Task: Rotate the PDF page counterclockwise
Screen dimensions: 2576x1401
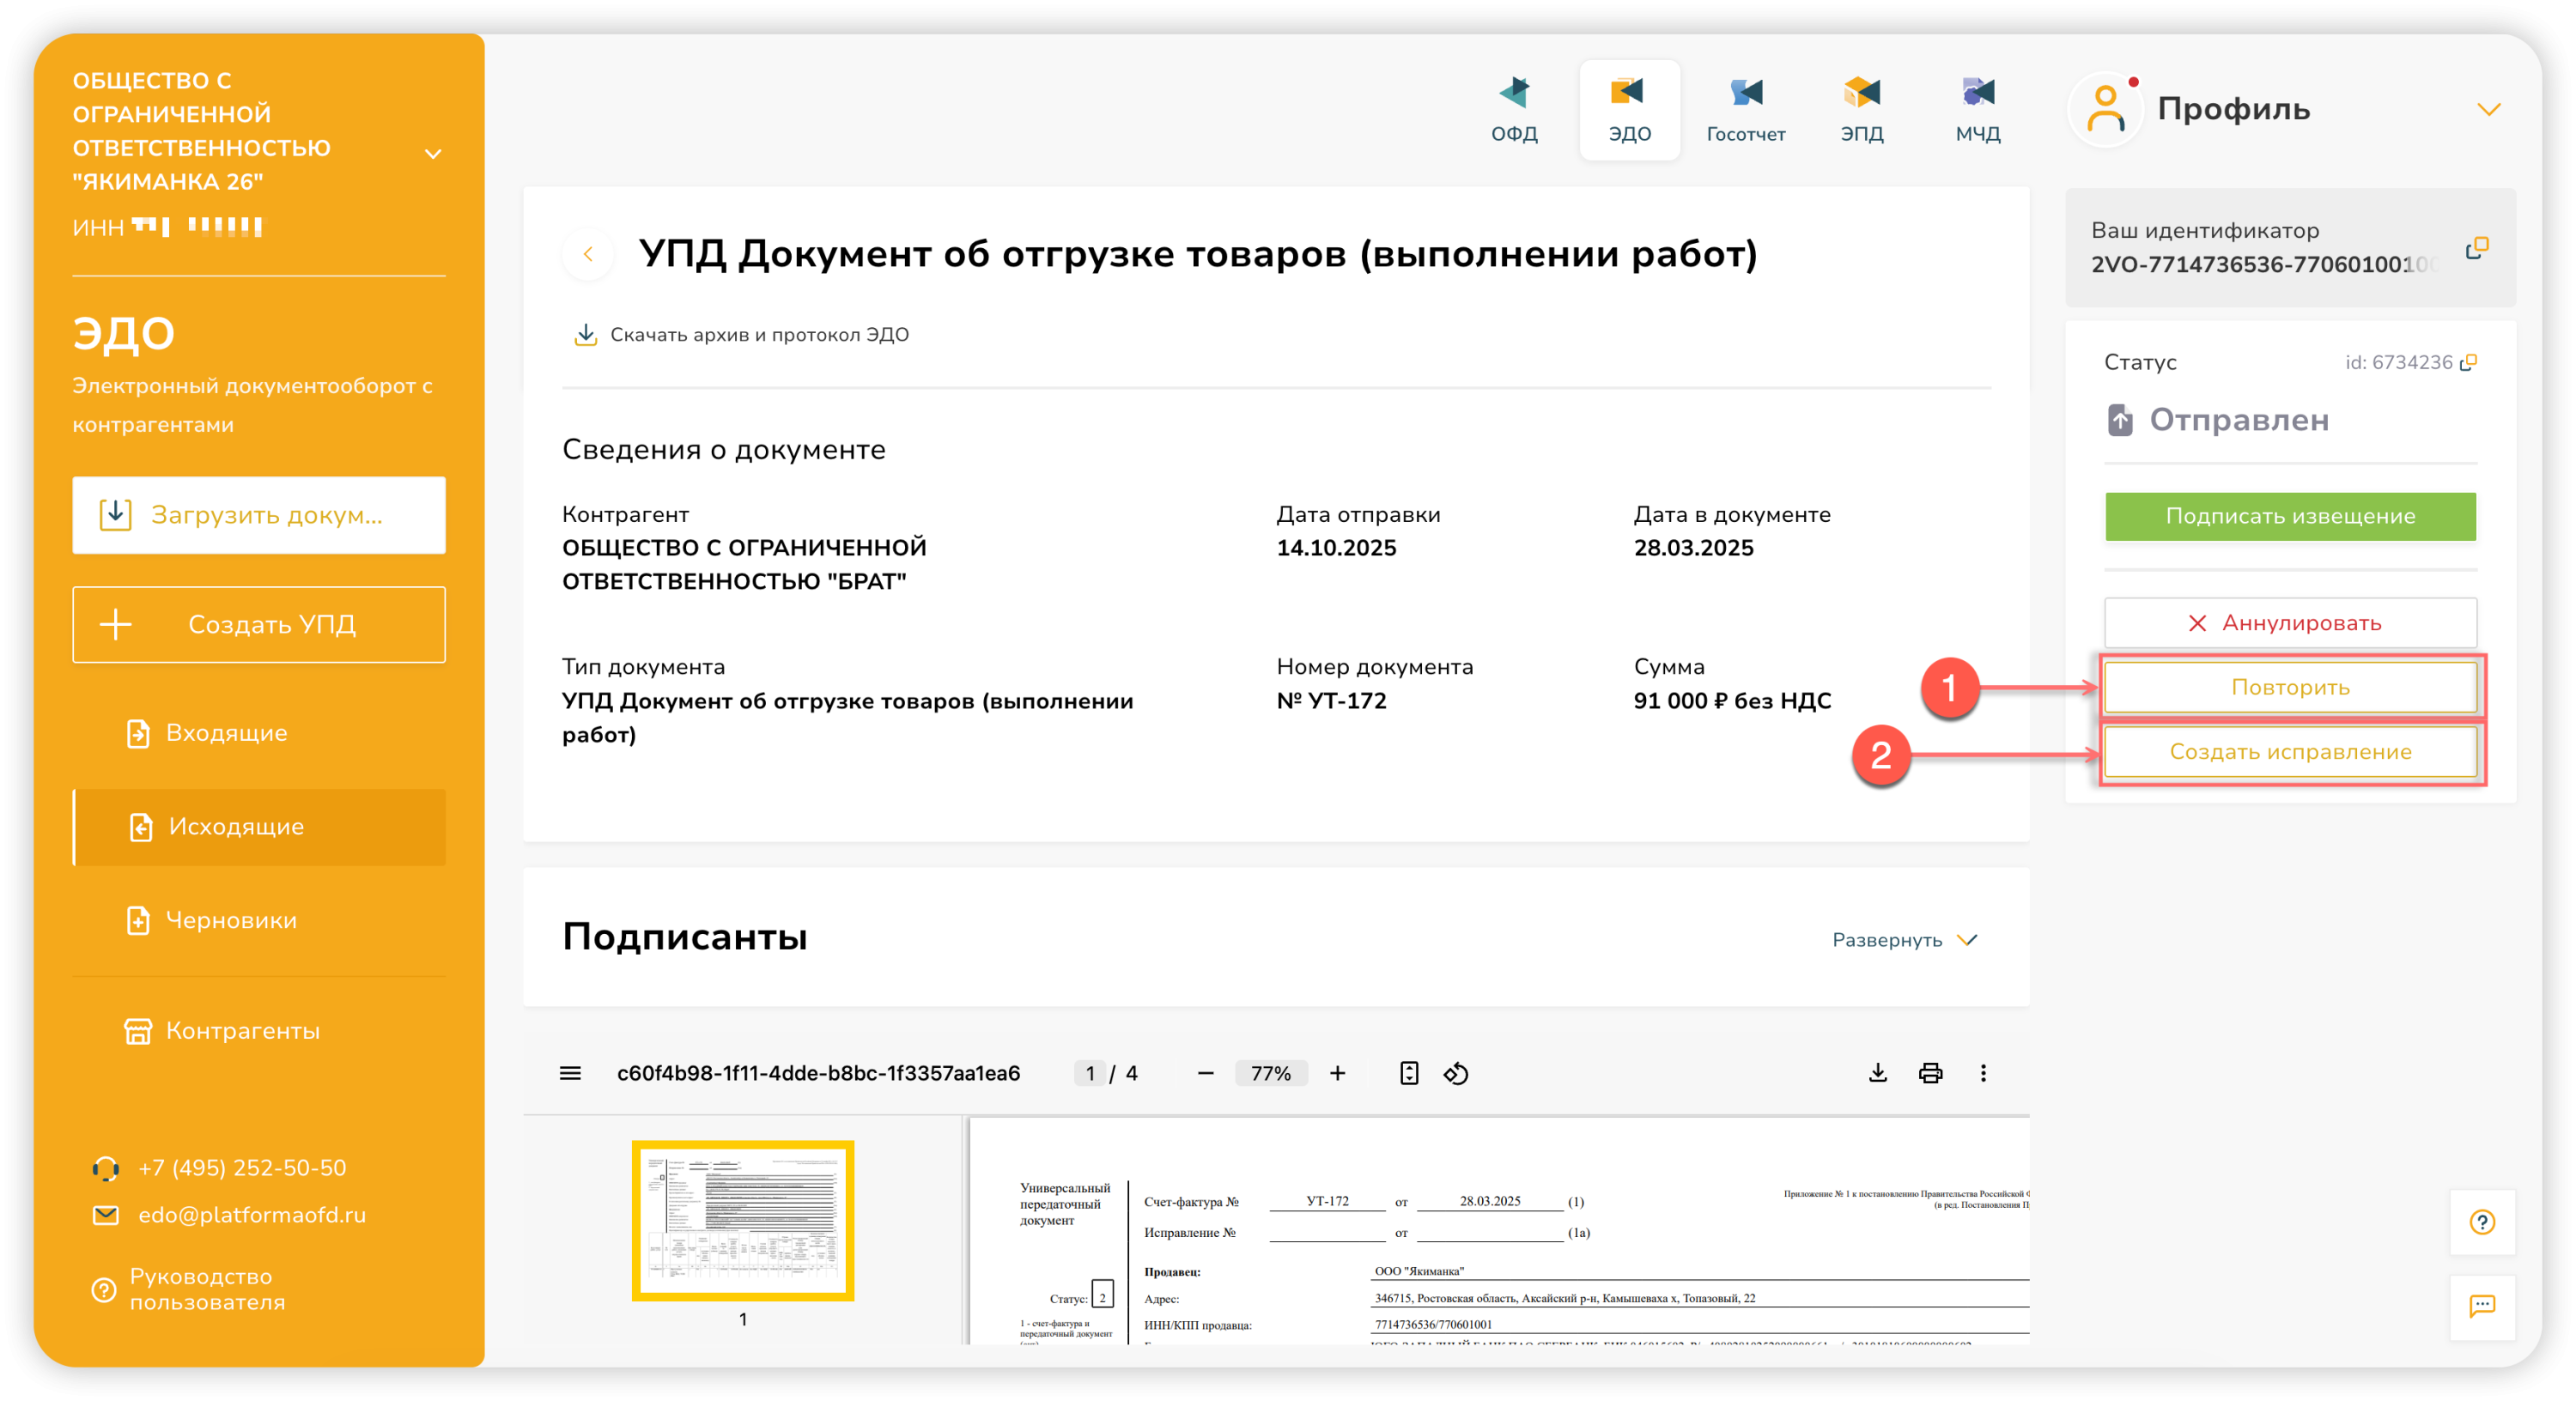Action: point(1456,1073)
